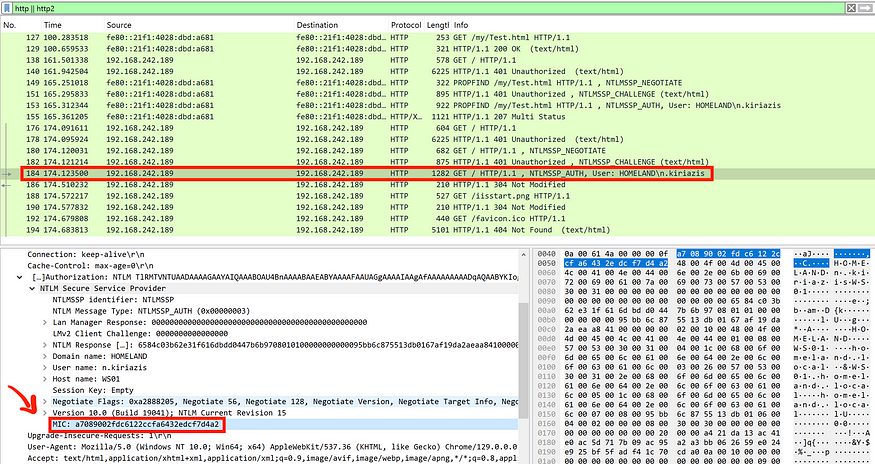Click the details pane scroll-up arrow
The image size is (875, 464).
[523, 254]
